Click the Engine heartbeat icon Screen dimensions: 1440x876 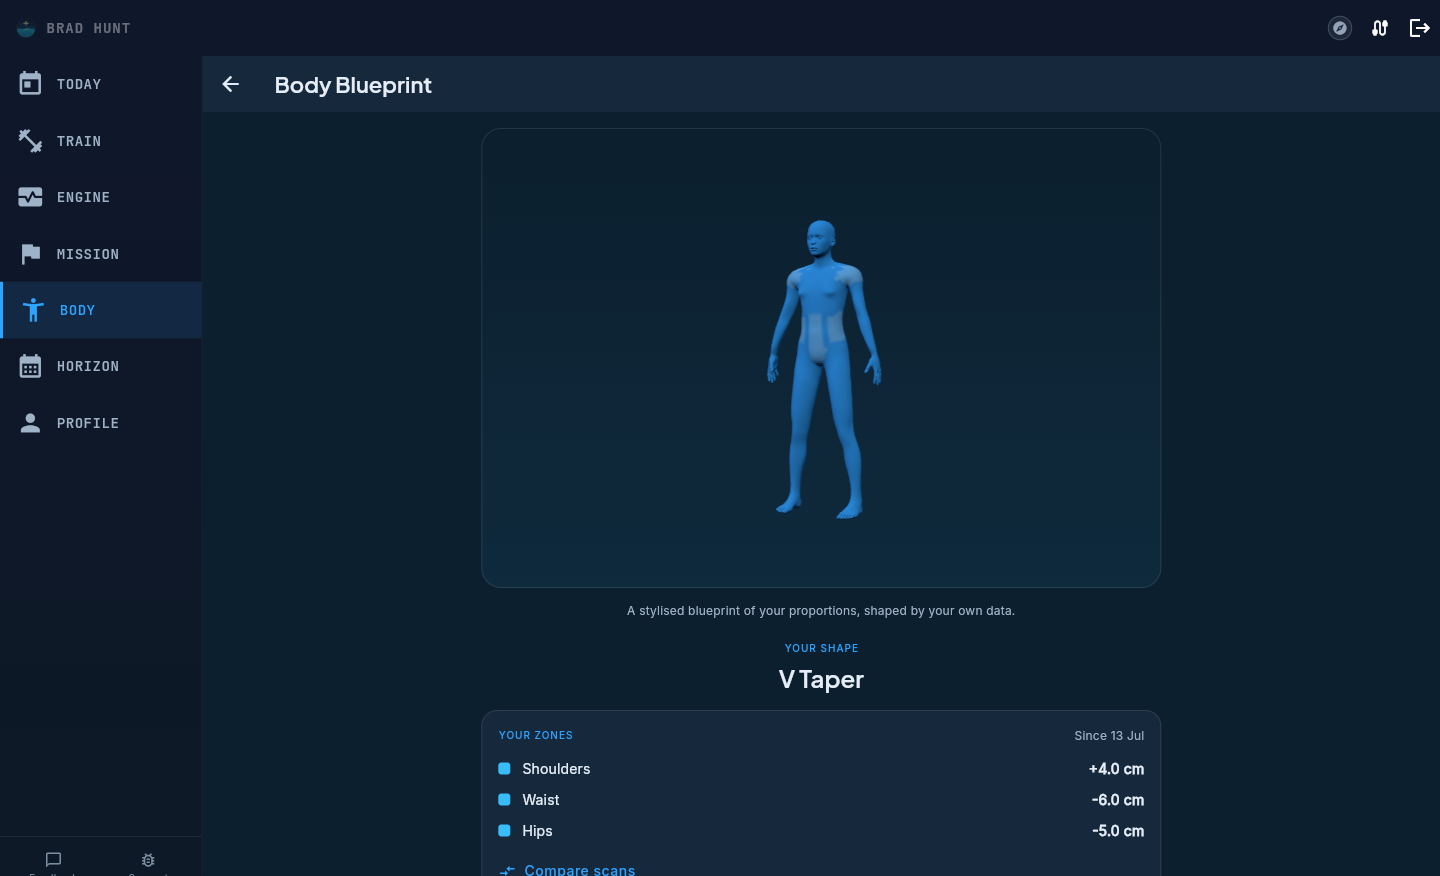click(x=30, y=197)
